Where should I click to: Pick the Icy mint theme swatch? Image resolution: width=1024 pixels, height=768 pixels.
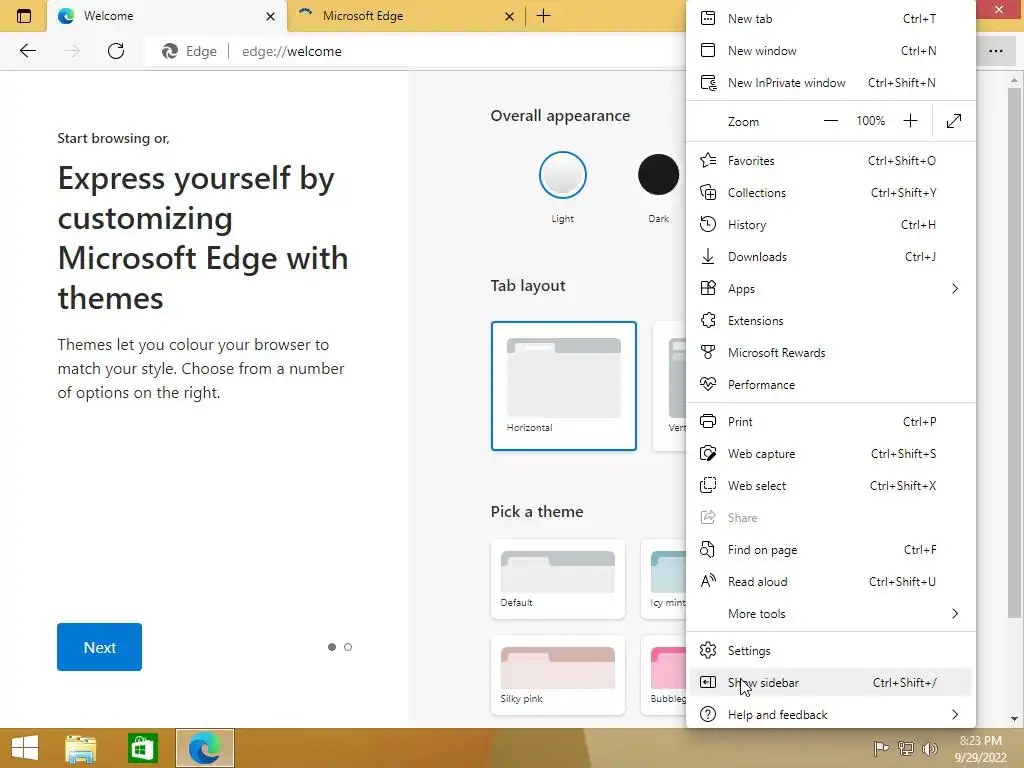click(x=664, y=579)
